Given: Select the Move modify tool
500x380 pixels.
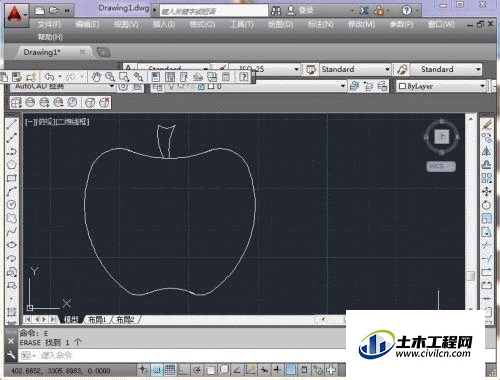Looking at the screenshot, I should tap(487, 191).
